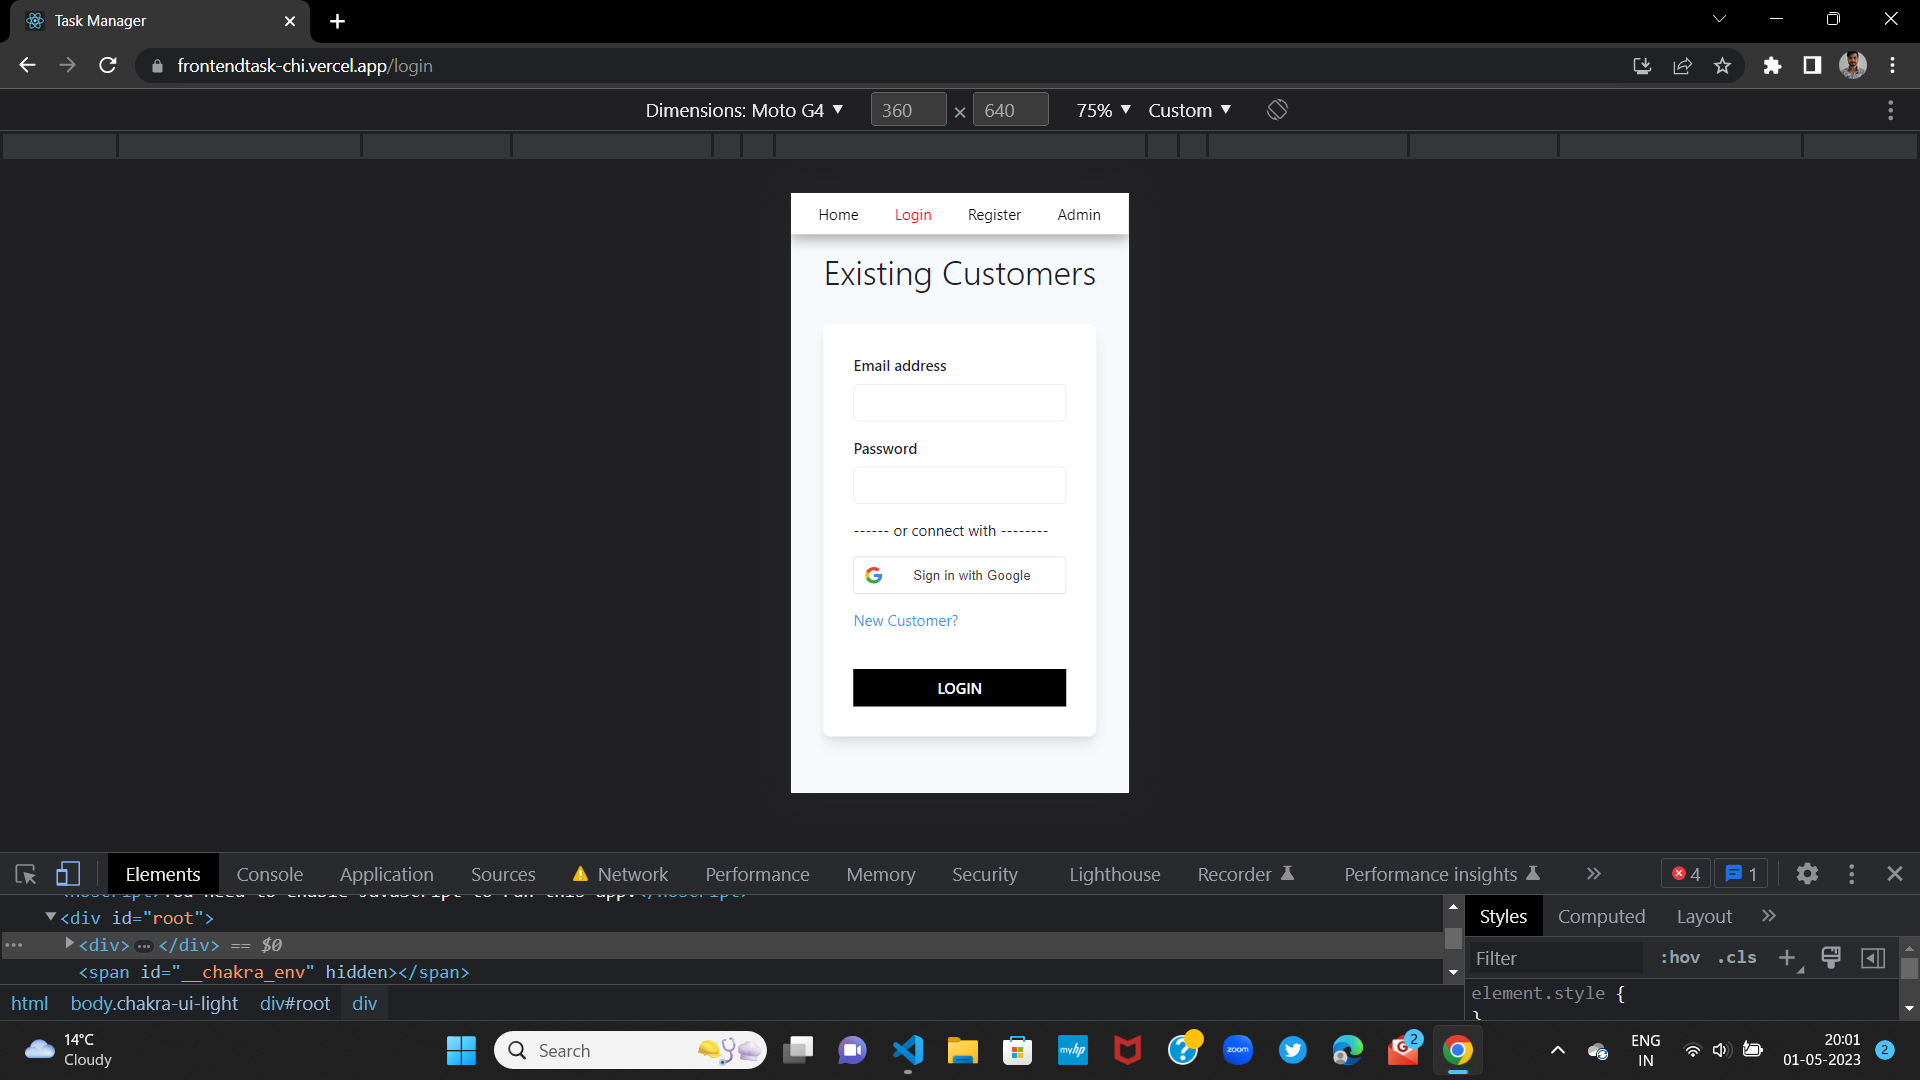Image resolution: width=1920 pixels, height=1080 pixels.
Task: Click the rotate device orientation icon
Action: (x=1277, y=110)
